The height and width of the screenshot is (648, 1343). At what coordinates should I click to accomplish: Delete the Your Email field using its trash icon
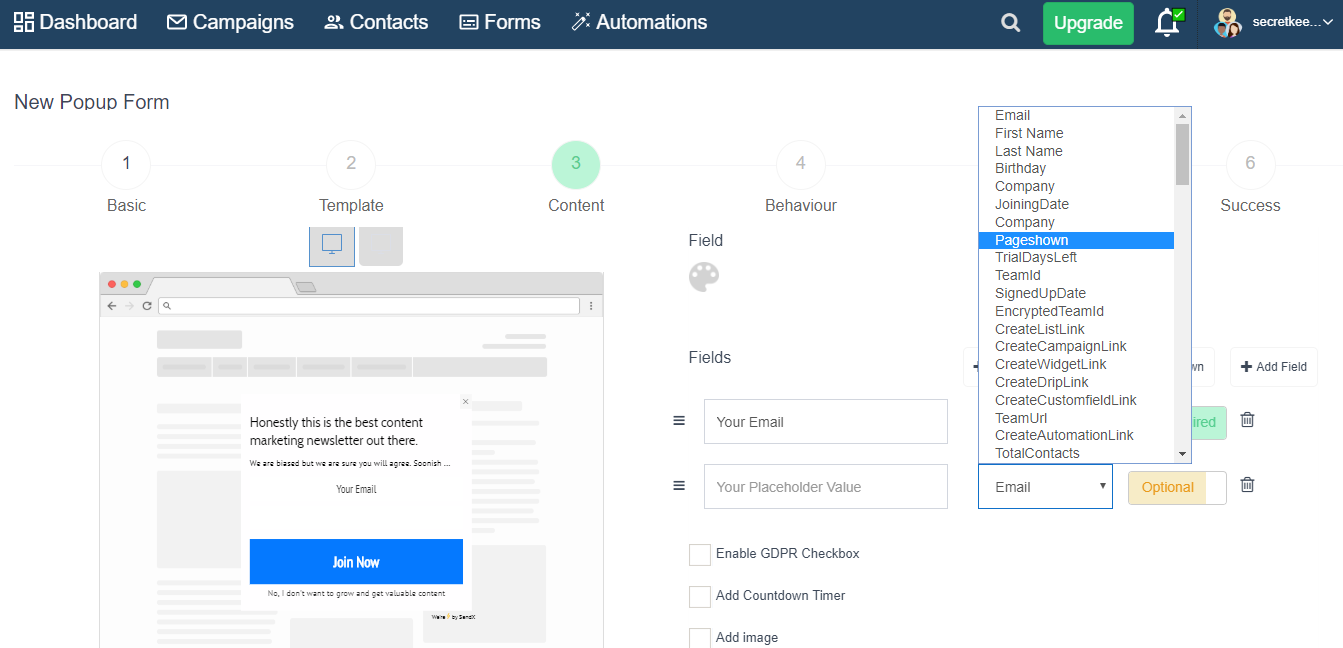[x=1247, y=420]
